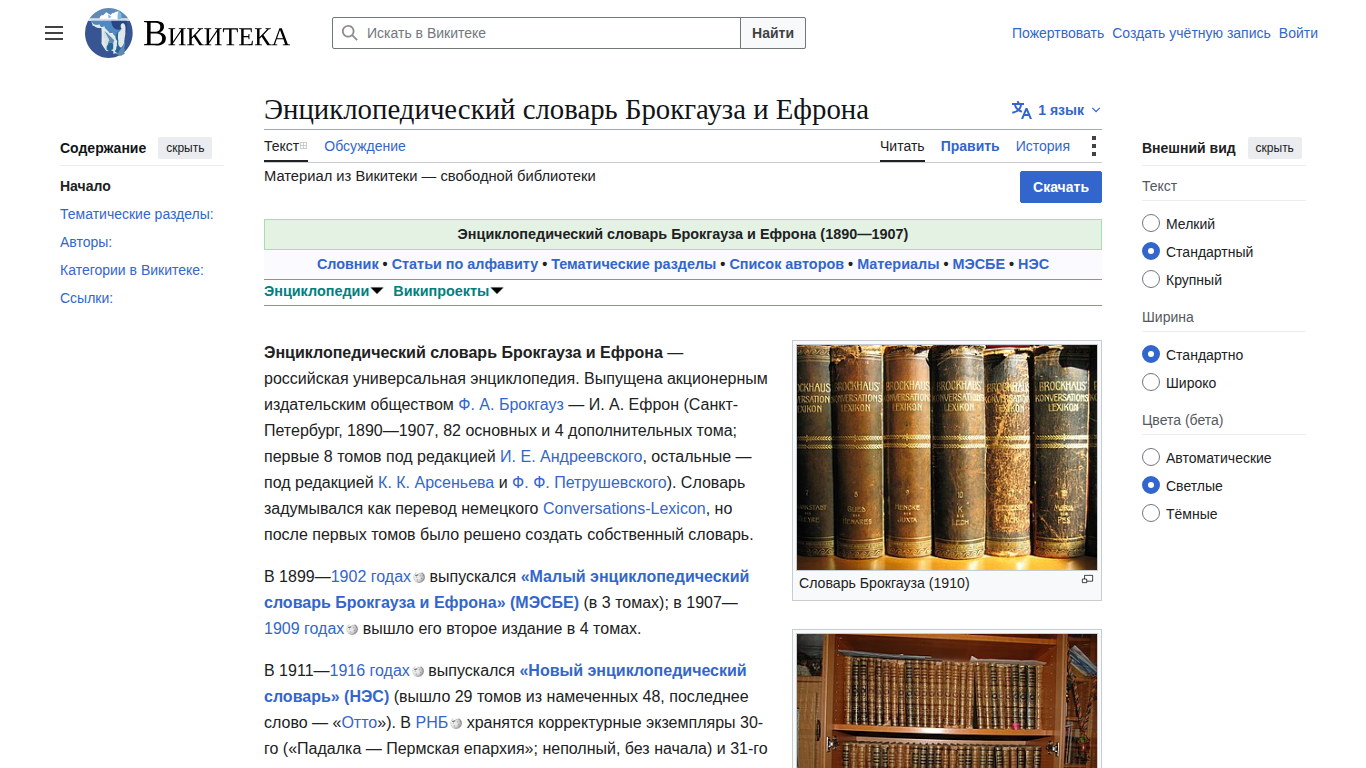Click the small icon after «1909 годах»
The height and width of the screenshot is (768, 1366).
point(352,629)
